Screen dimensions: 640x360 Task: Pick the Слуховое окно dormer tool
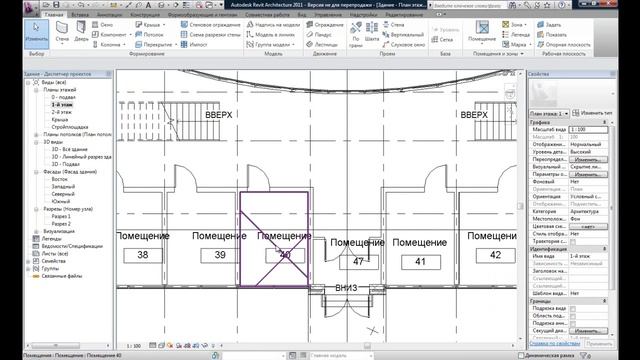point(404,44)
